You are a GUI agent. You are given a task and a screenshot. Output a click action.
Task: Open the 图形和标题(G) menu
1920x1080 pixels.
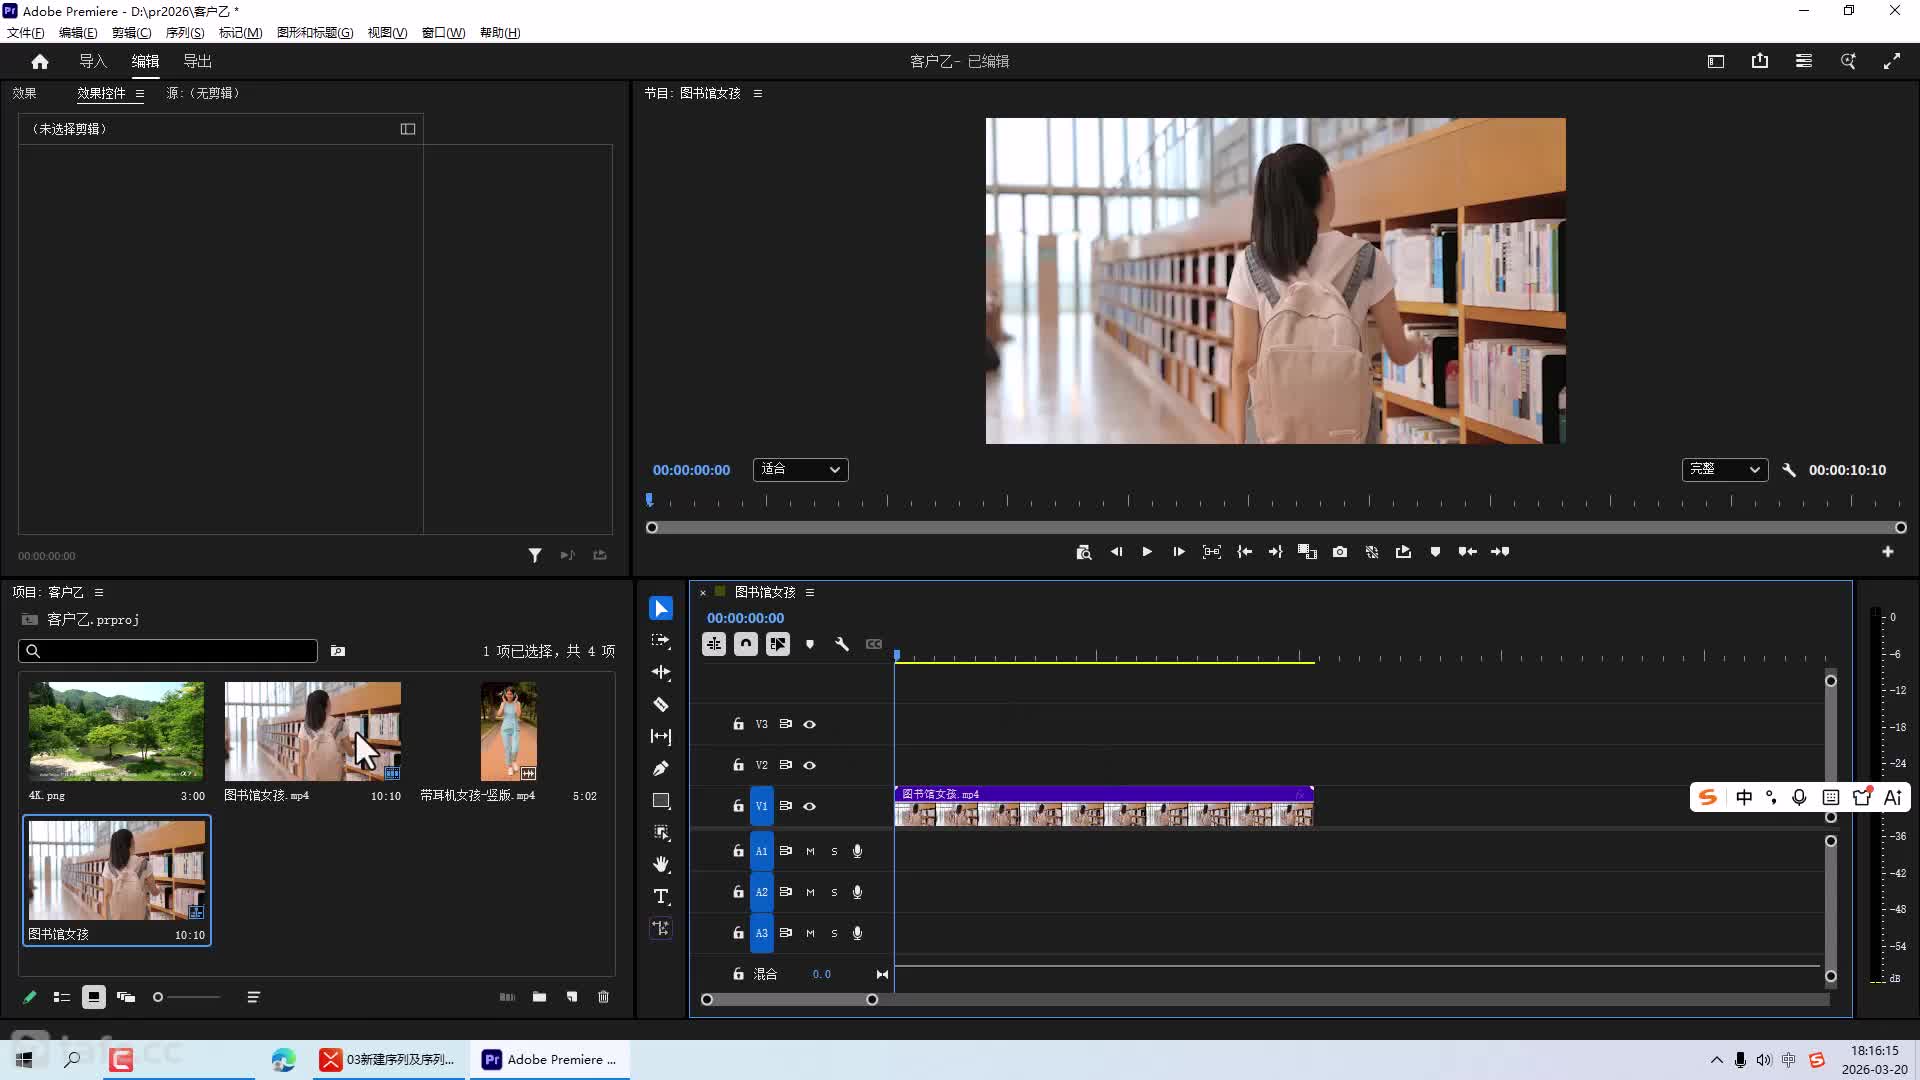[x=315, y=32]
